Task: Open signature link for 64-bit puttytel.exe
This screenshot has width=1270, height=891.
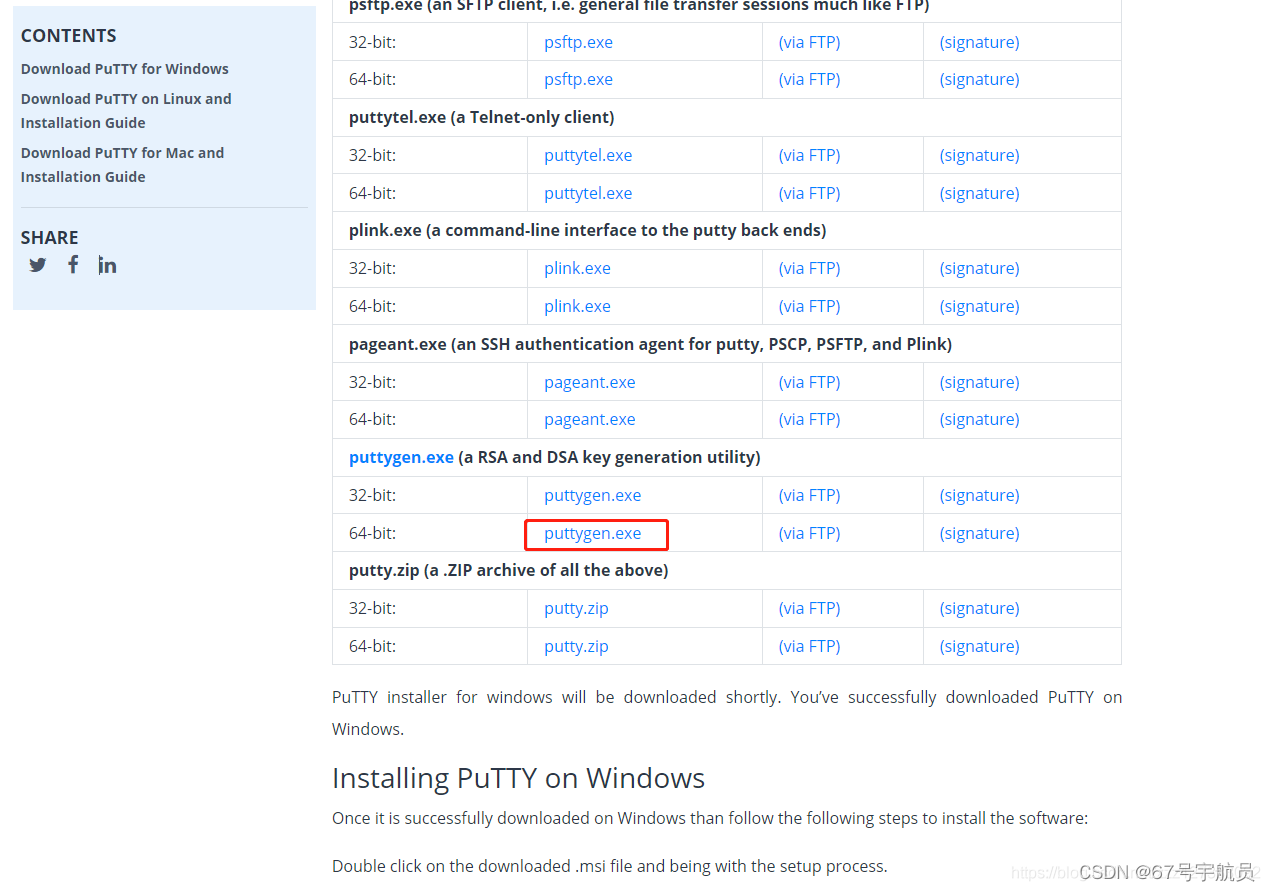Action: point(979,193)
